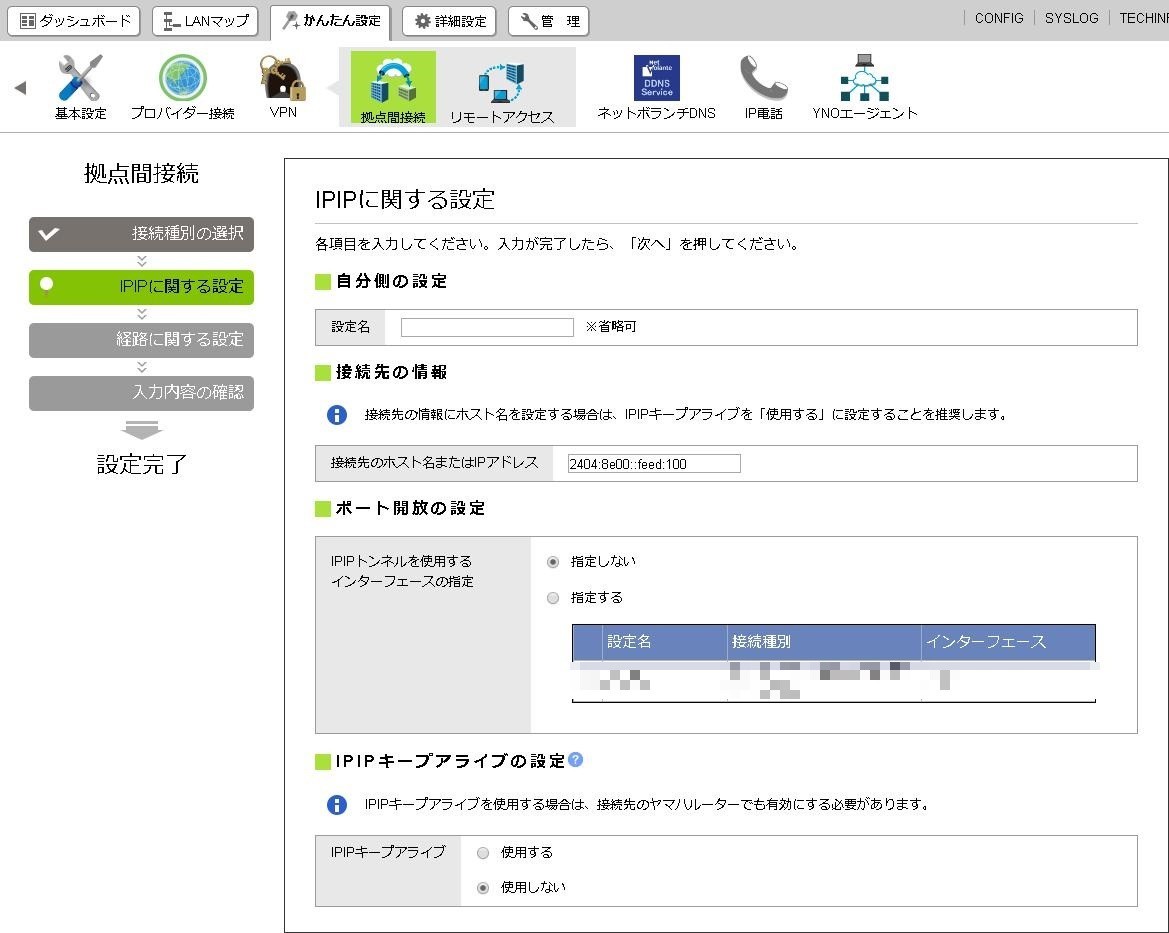Screen dimensions: 1169x933
Task: Select 使用する for IPIPキープアライブ
Action: coord(483,852)
